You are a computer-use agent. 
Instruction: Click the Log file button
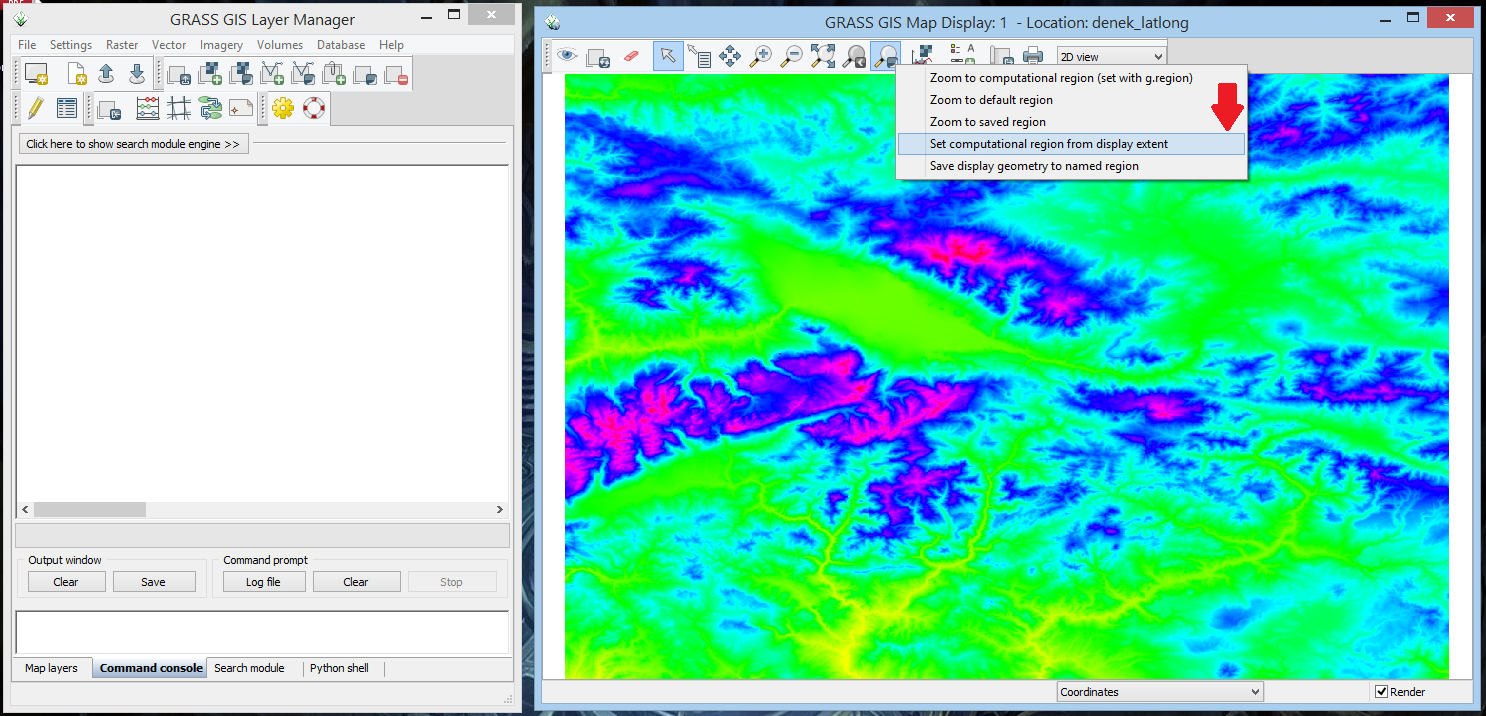click(x=264, y=582)
